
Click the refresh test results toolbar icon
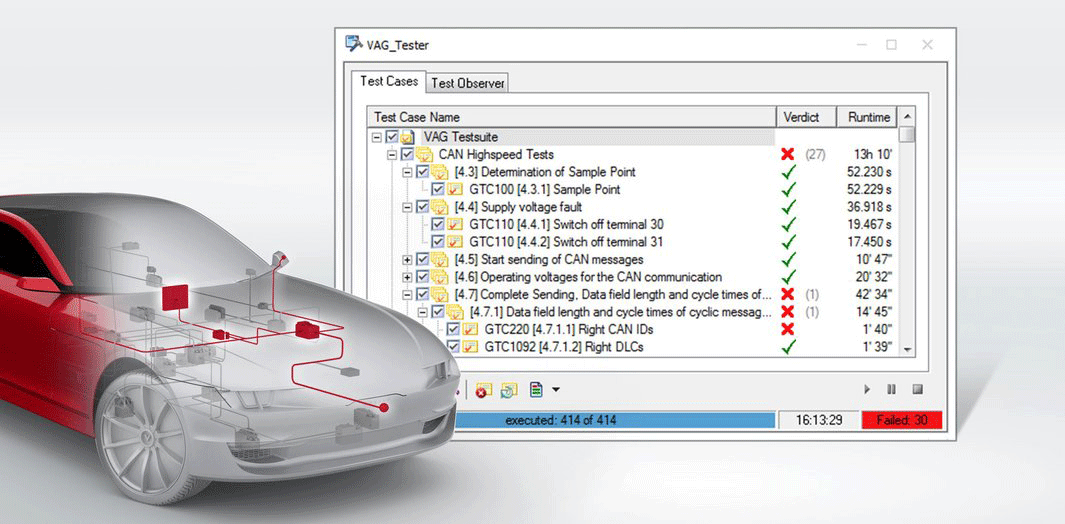pos(509,390)
